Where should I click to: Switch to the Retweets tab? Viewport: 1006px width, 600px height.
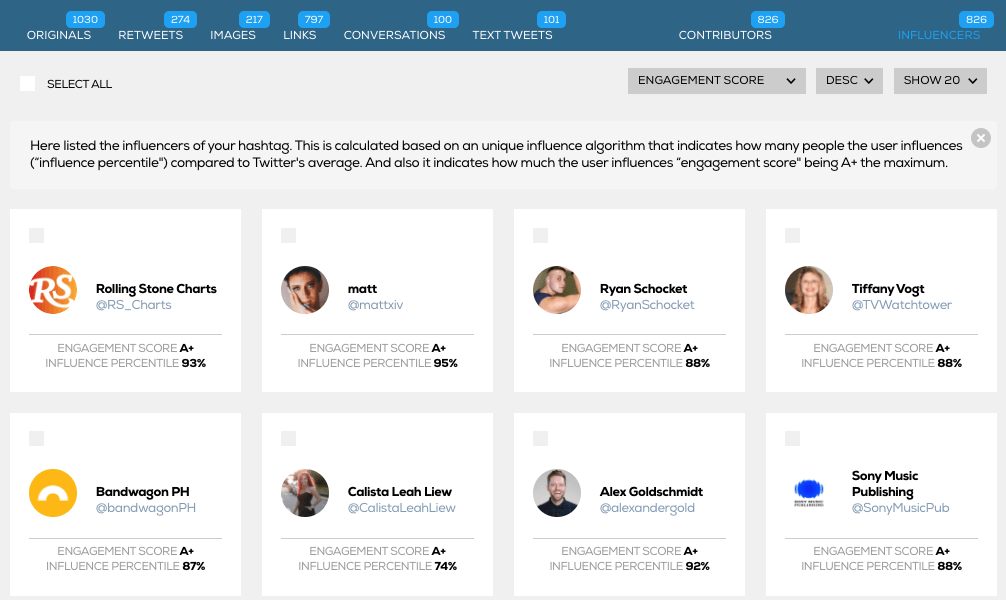tap(150, 35)
